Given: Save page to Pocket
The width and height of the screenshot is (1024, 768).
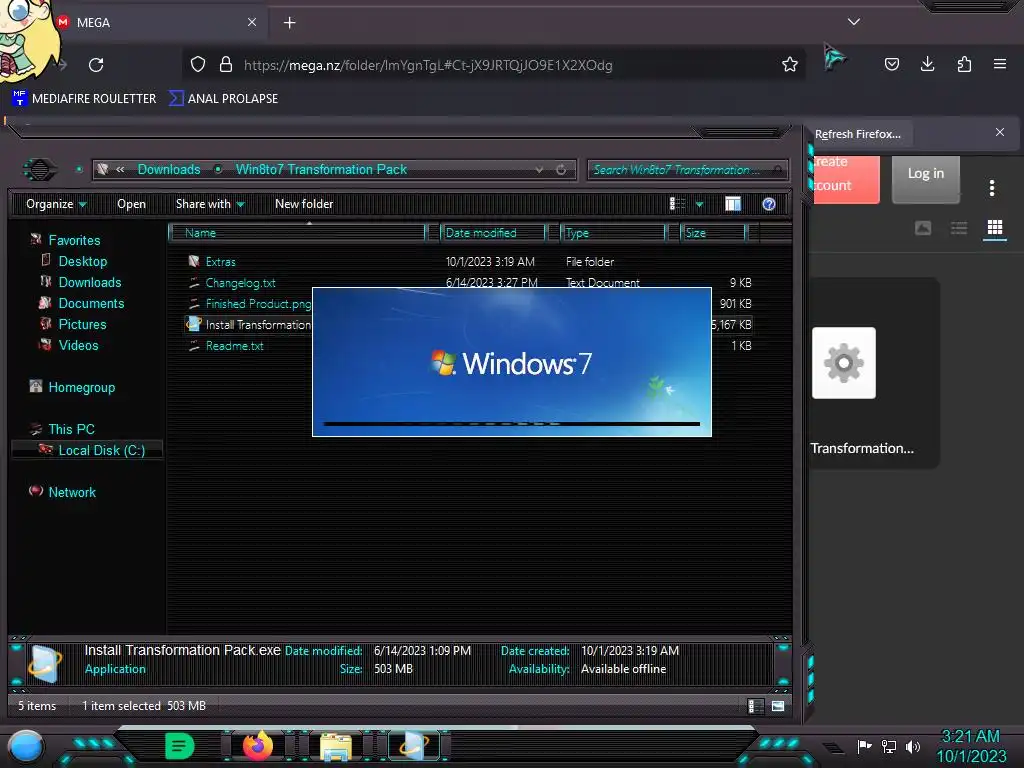Looking at the screenshot, I should [891, 64].
